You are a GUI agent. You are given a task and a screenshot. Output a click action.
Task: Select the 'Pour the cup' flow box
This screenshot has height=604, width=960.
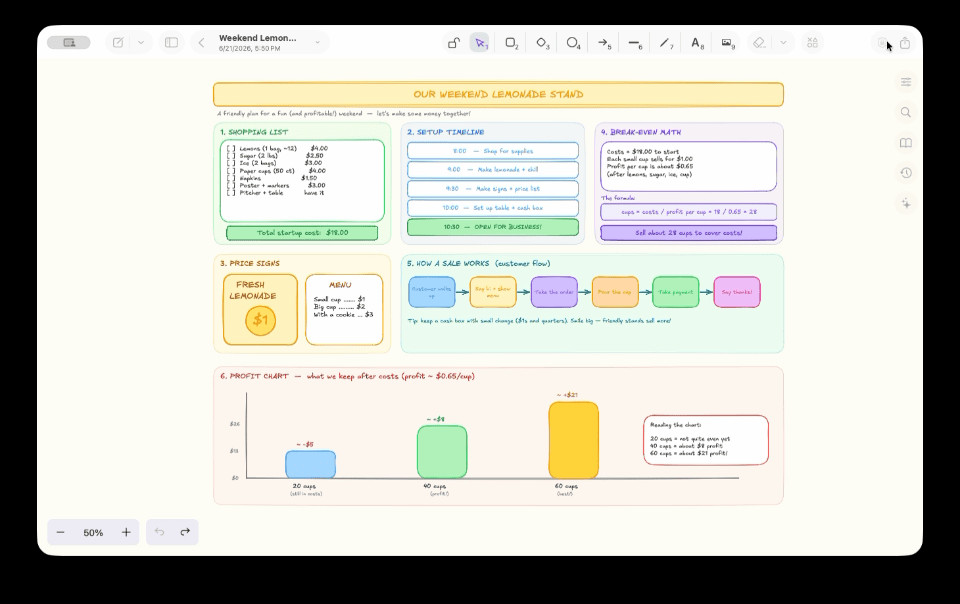pos(615,293)
